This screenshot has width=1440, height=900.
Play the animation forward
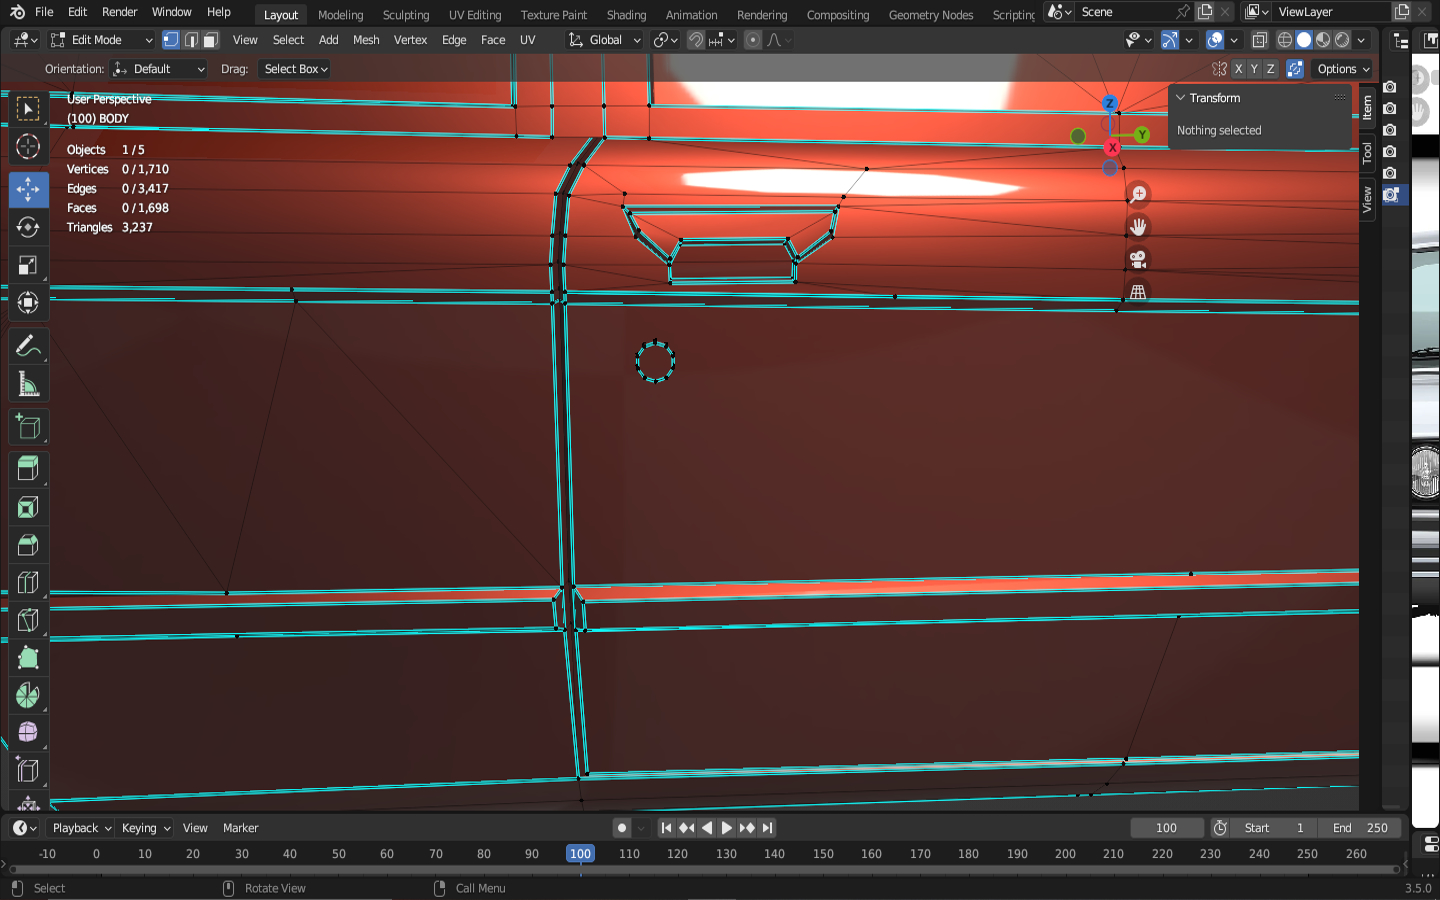coord(727,828)
